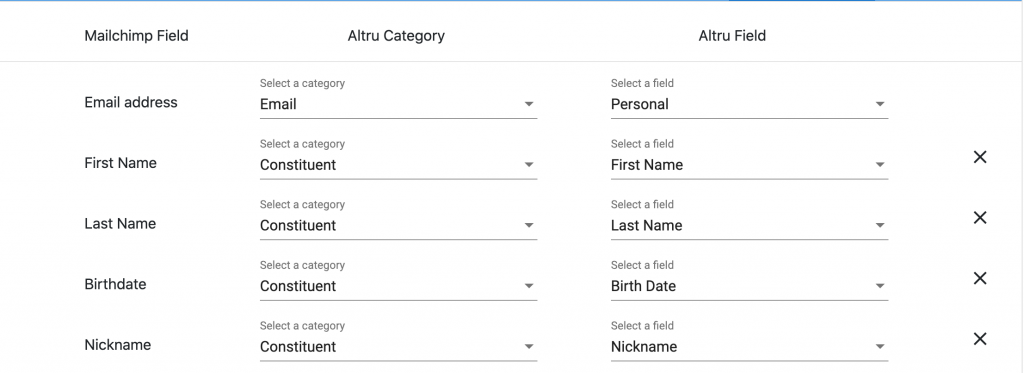Image resolution: width=1024 pixels, height=373 pixels.
Task: Remove the Last Name mapping row
Action: [980, 218]
